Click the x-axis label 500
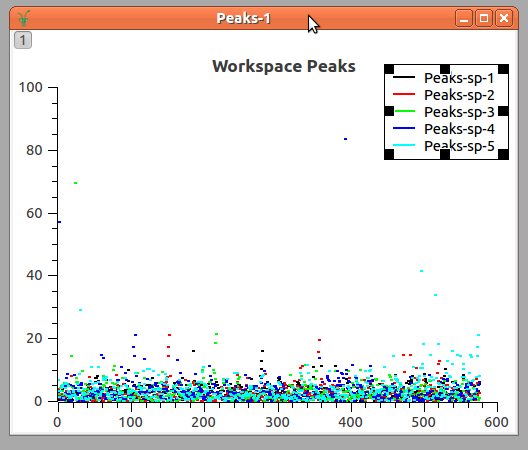528x450 pixels. tap(423, 422)
